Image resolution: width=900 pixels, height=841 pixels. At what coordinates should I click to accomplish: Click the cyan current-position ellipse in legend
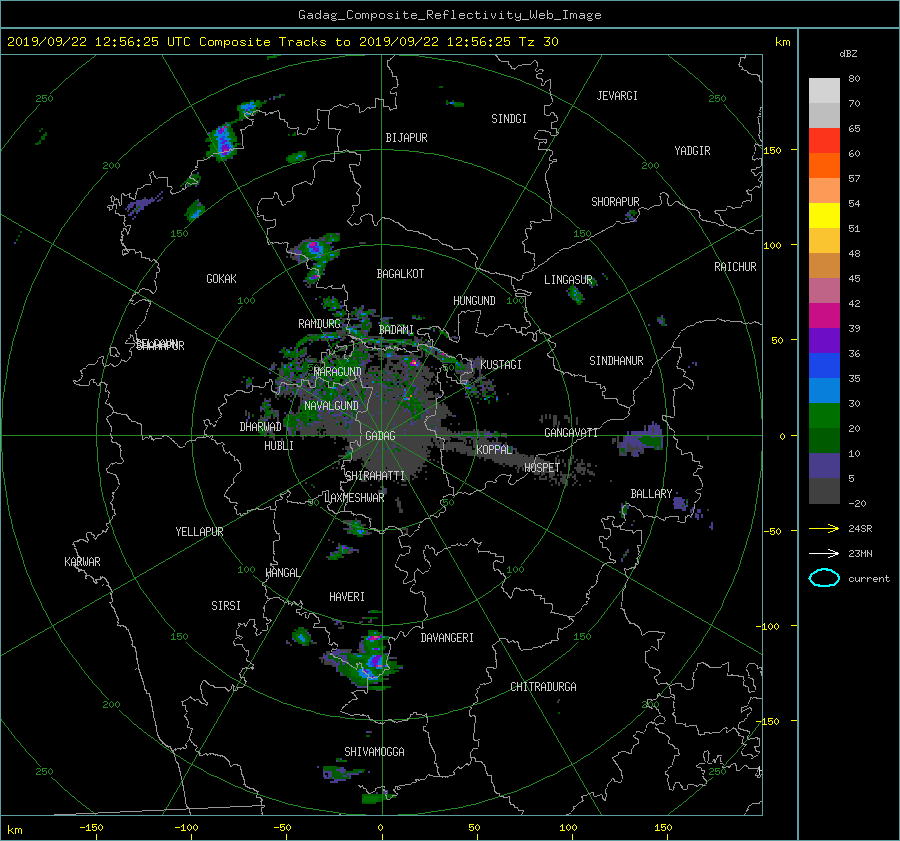click(x=824, y=578)
